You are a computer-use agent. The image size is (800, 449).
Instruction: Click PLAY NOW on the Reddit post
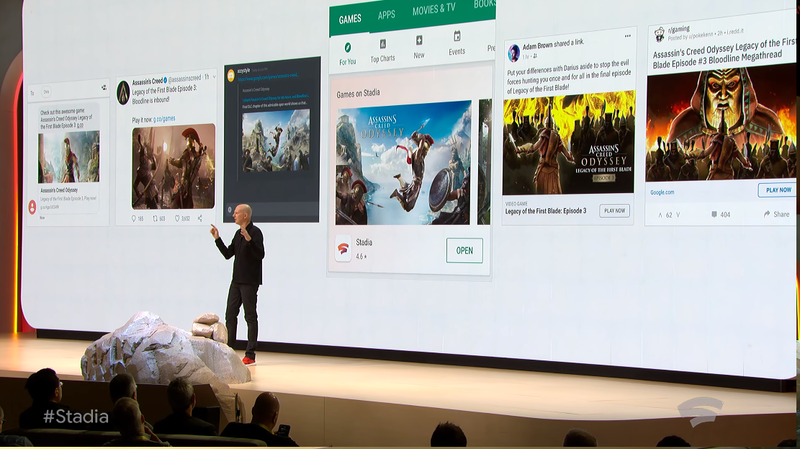[778, 190]
